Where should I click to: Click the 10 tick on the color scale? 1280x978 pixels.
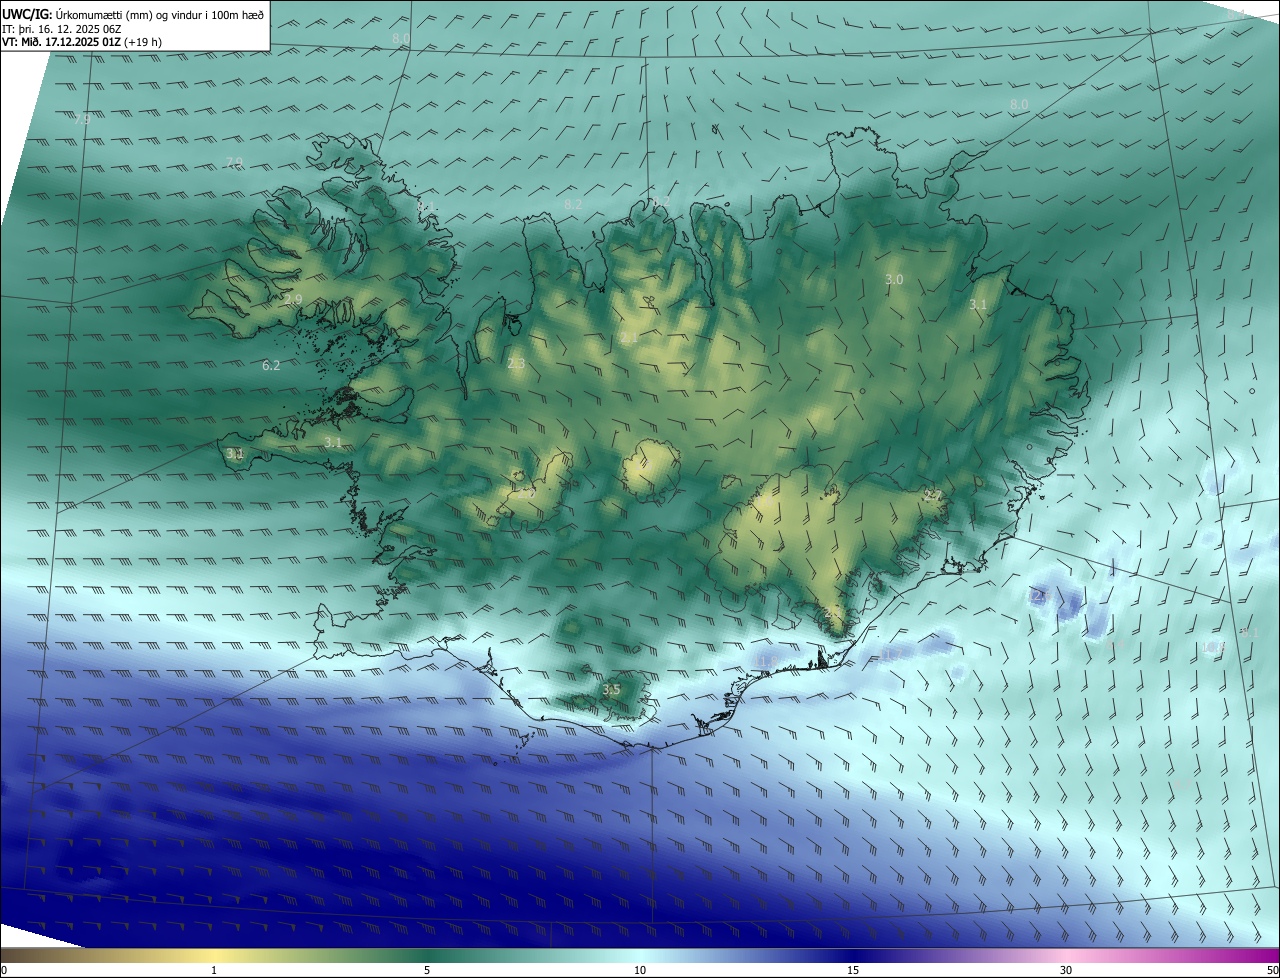[x=640, y=970]
